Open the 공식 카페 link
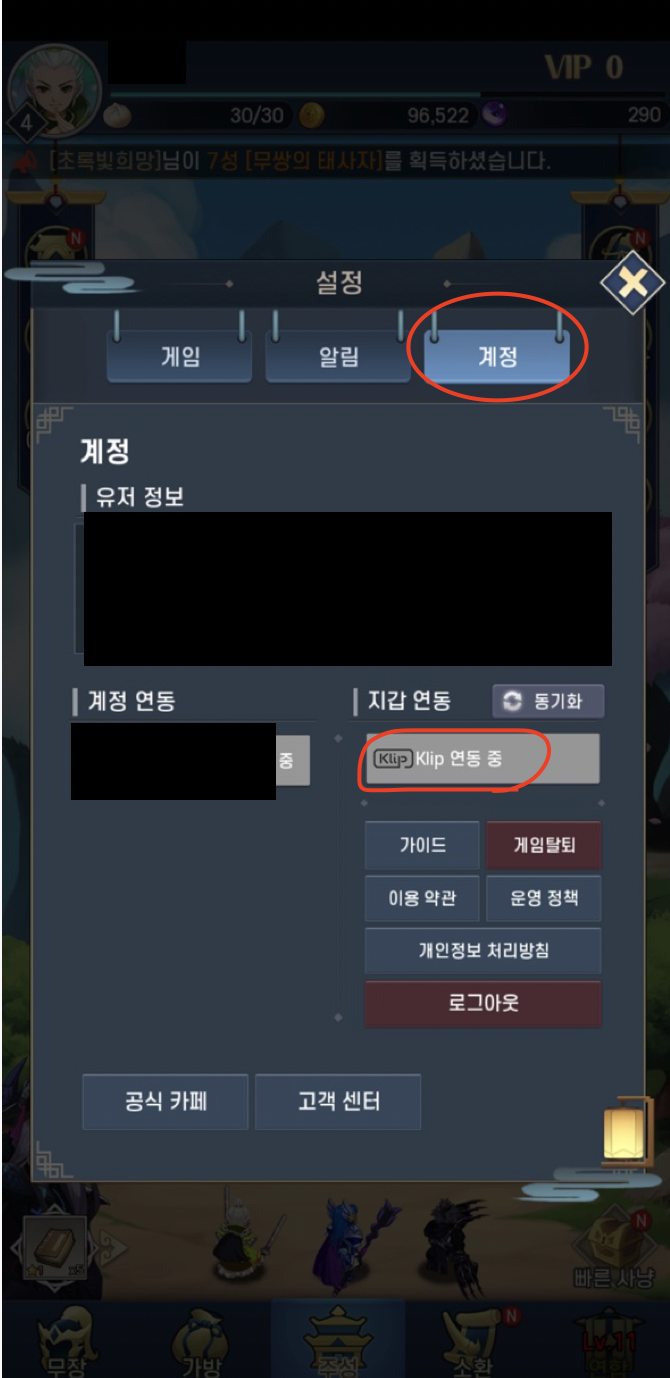The image size is (670, 1378). click(x=165, y=1102)
